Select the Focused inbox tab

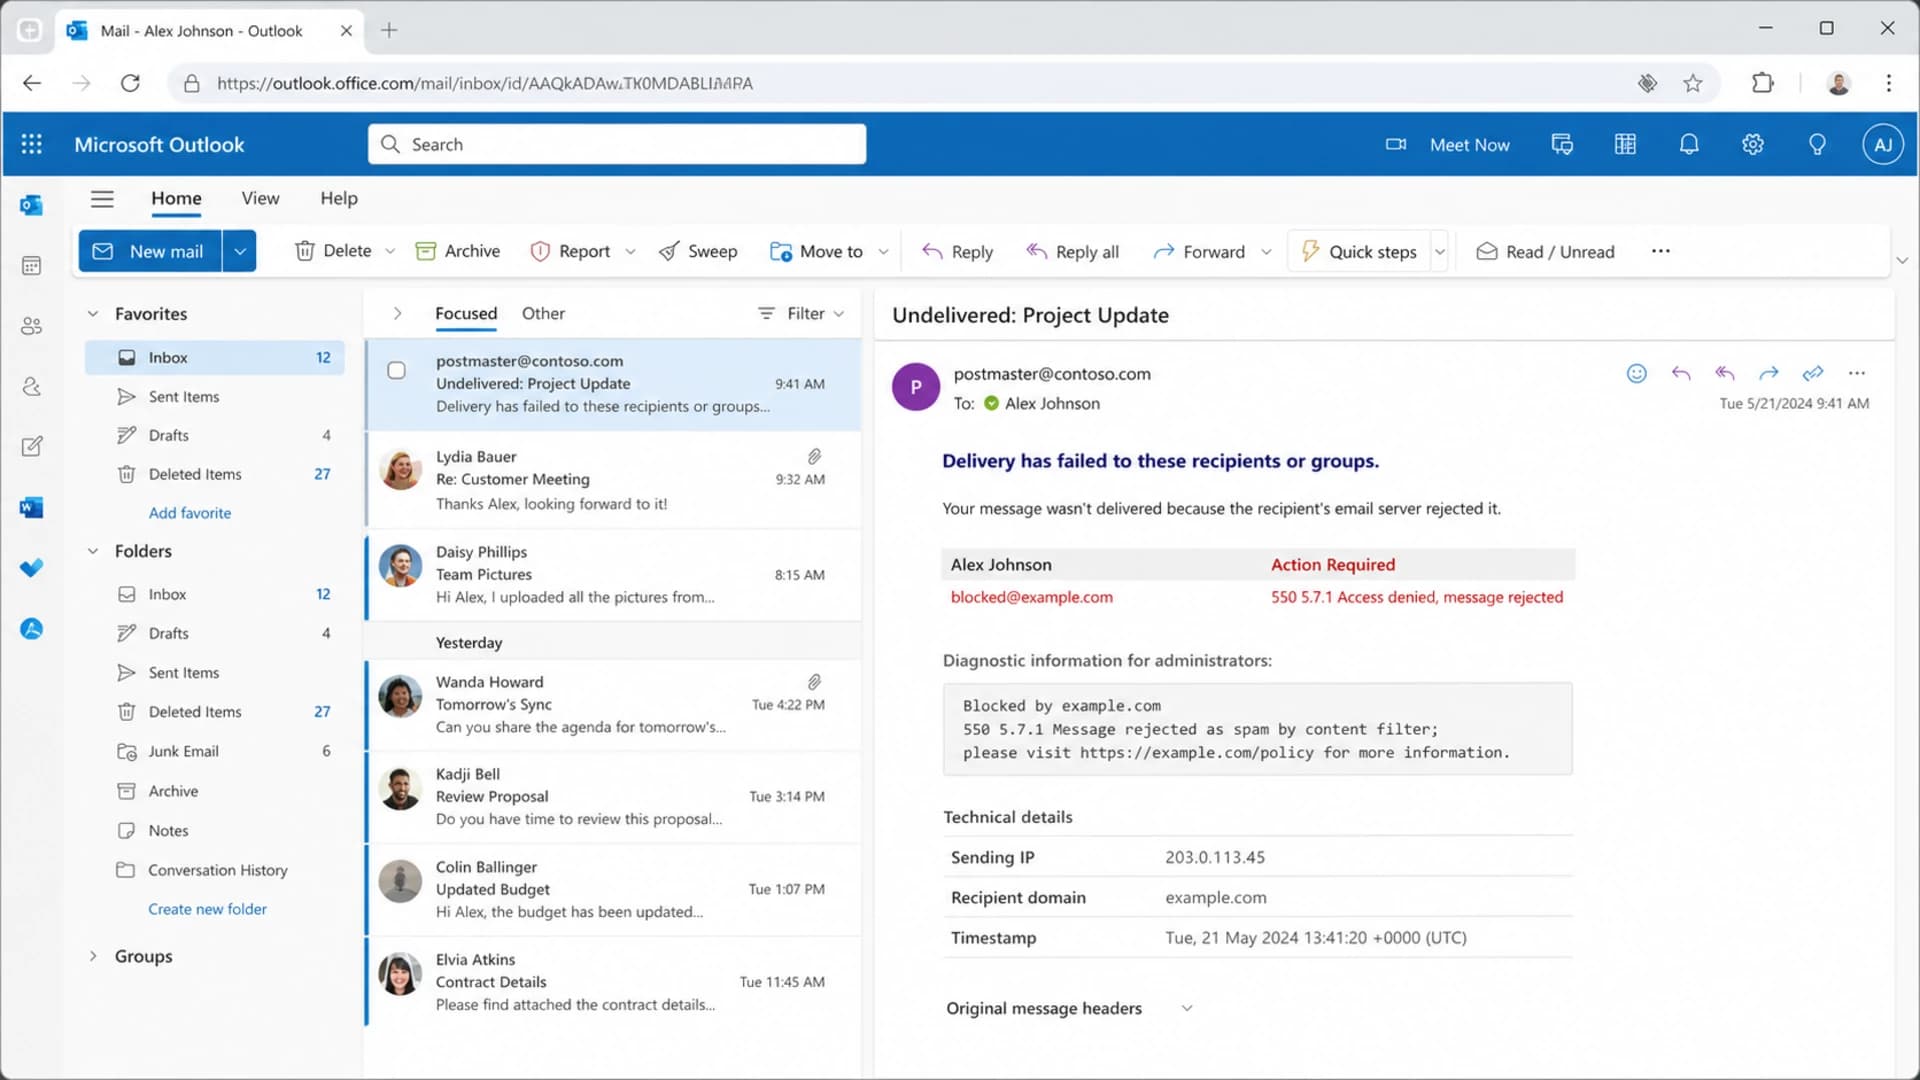[466, 313]
